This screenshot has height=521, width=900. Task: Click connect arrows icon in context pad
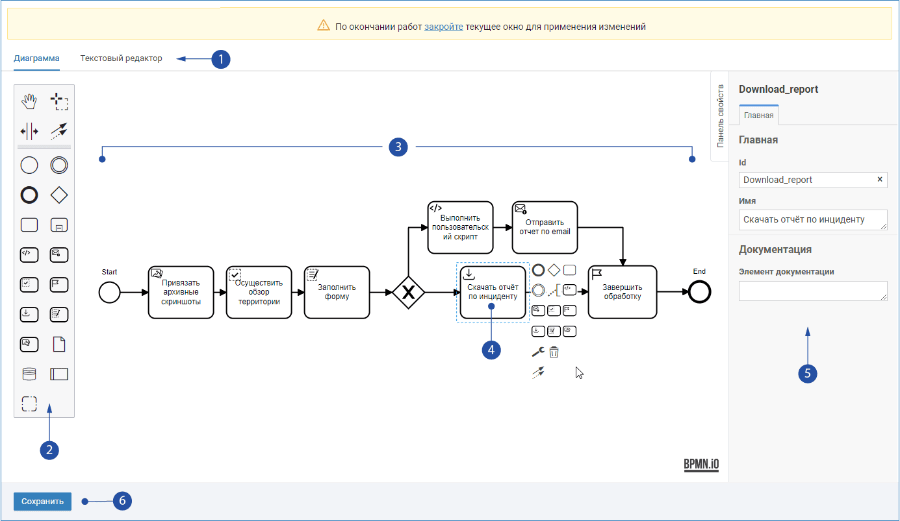[538, 372]
